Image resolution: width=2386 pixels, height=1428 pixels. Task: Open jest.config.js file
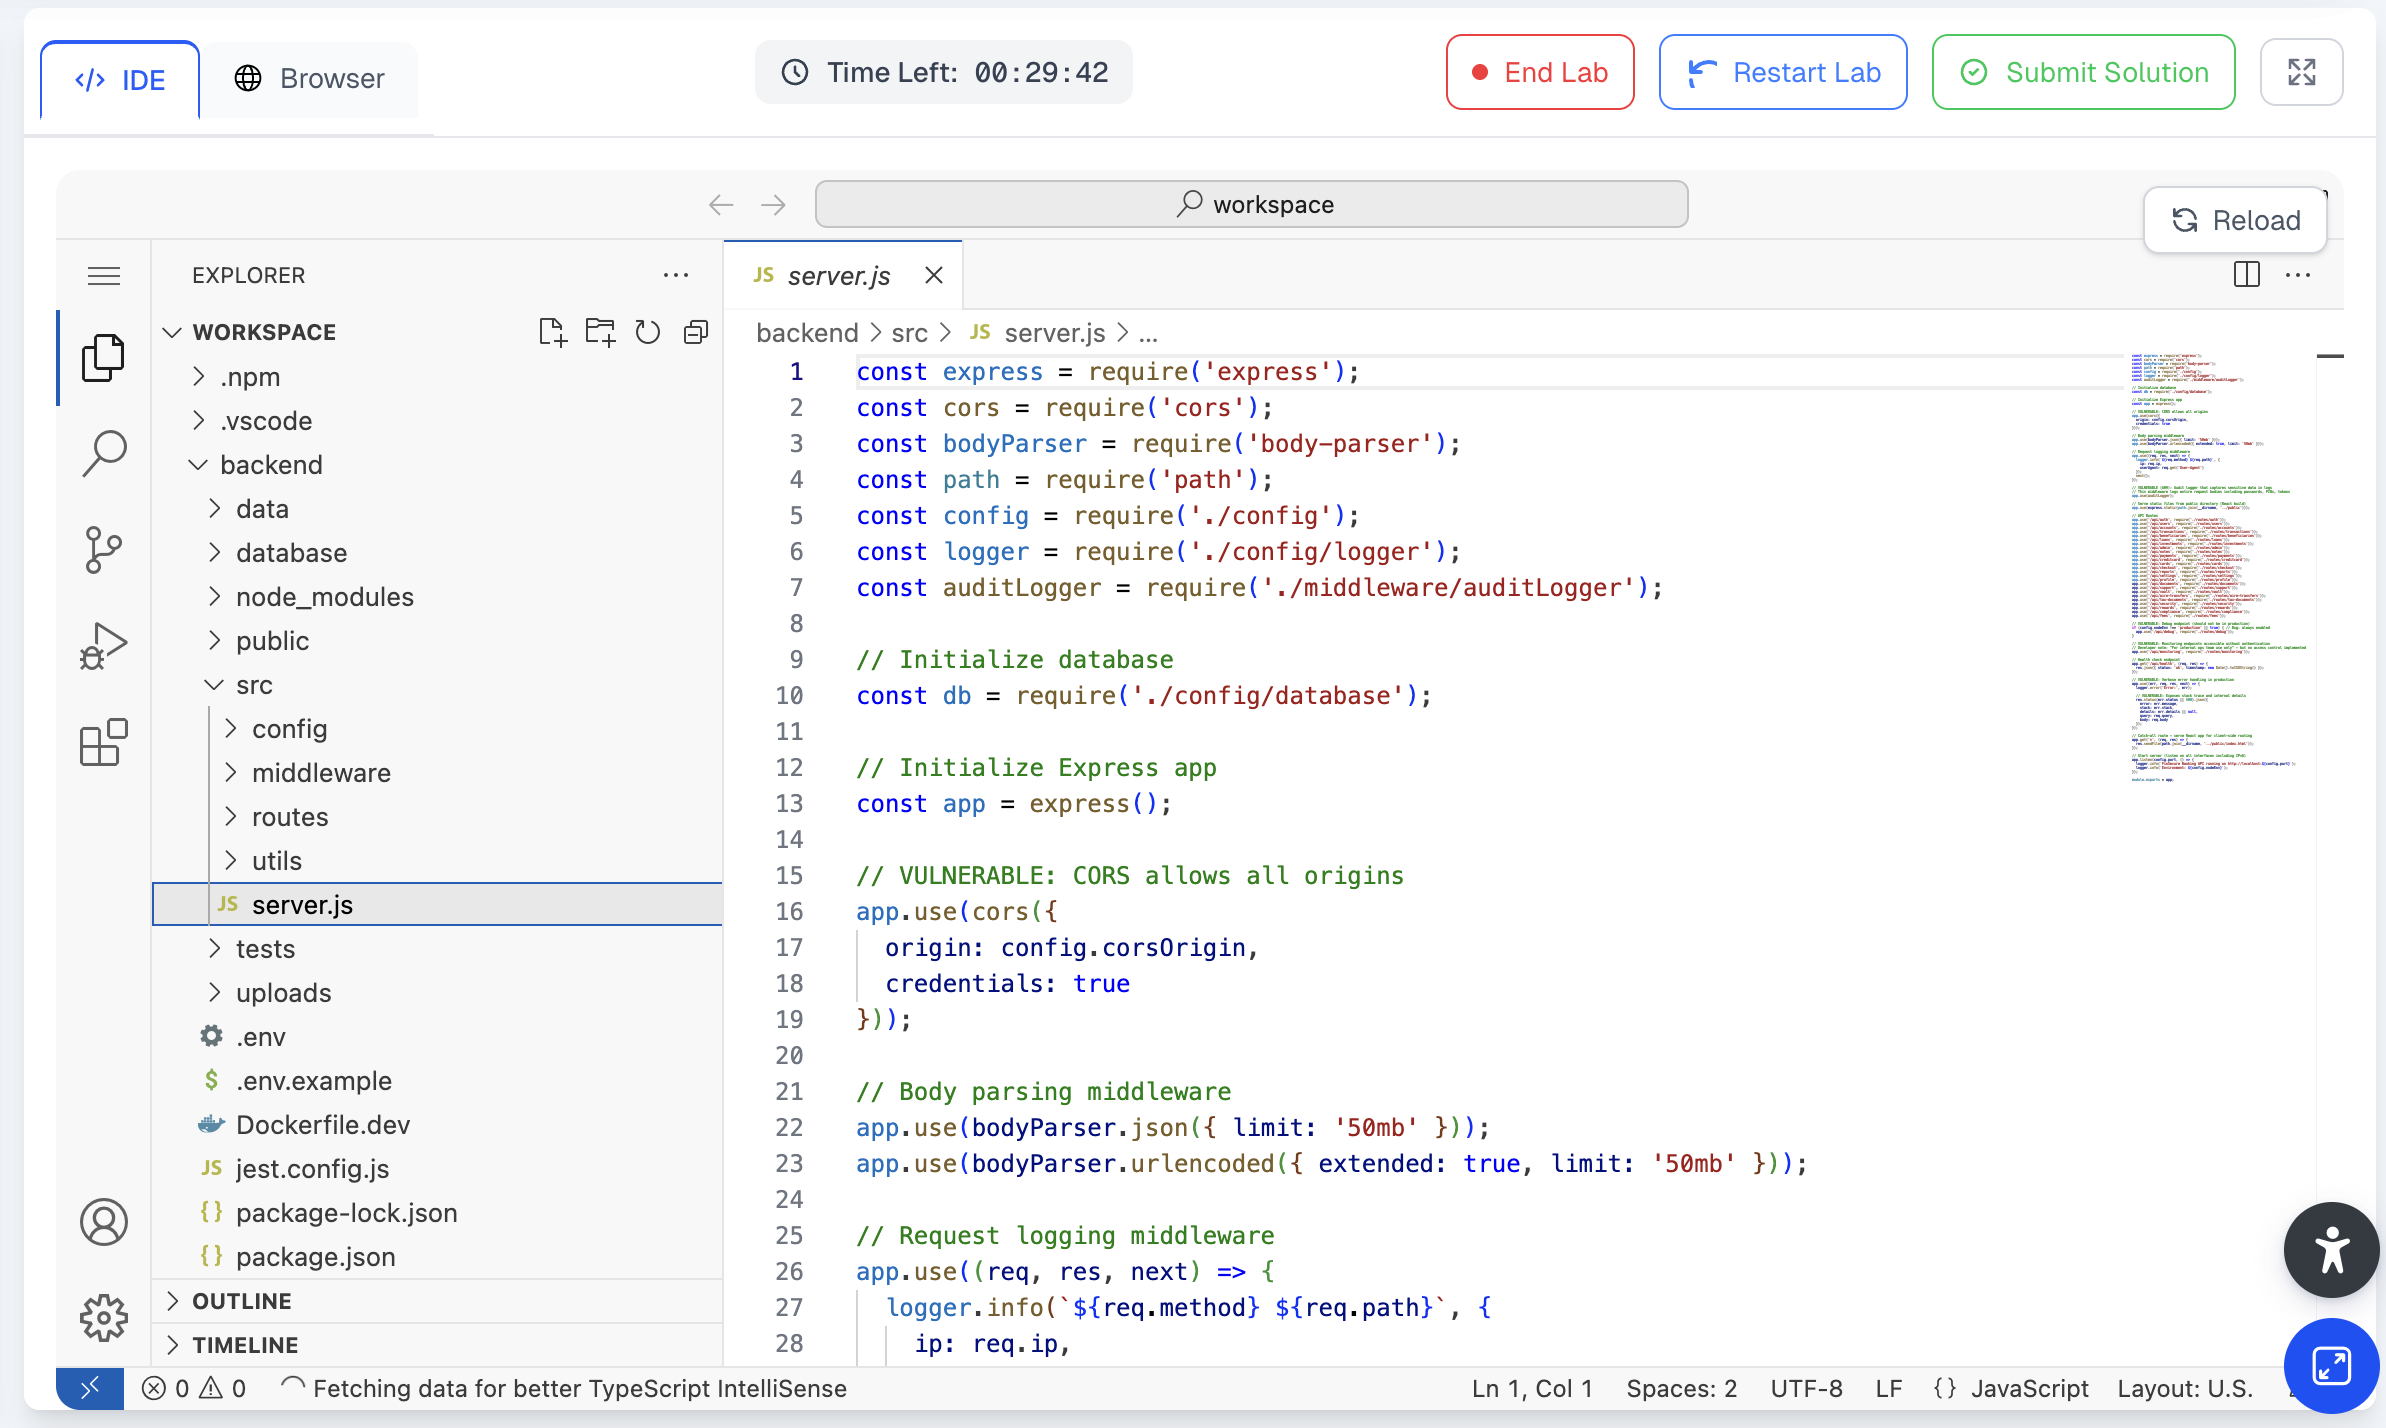coord(437,1169)
